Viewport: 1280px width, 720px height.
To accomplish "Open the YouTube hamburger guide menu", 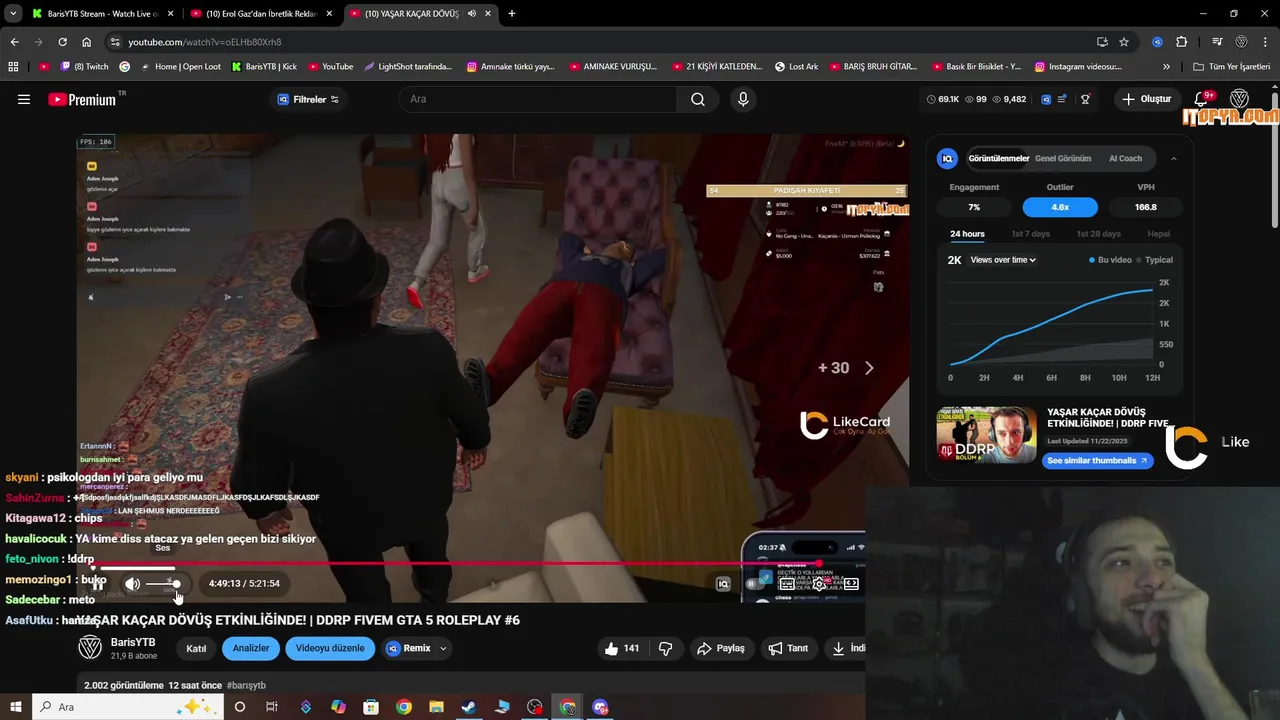I will pyautogui.click(x=24, y=99).
